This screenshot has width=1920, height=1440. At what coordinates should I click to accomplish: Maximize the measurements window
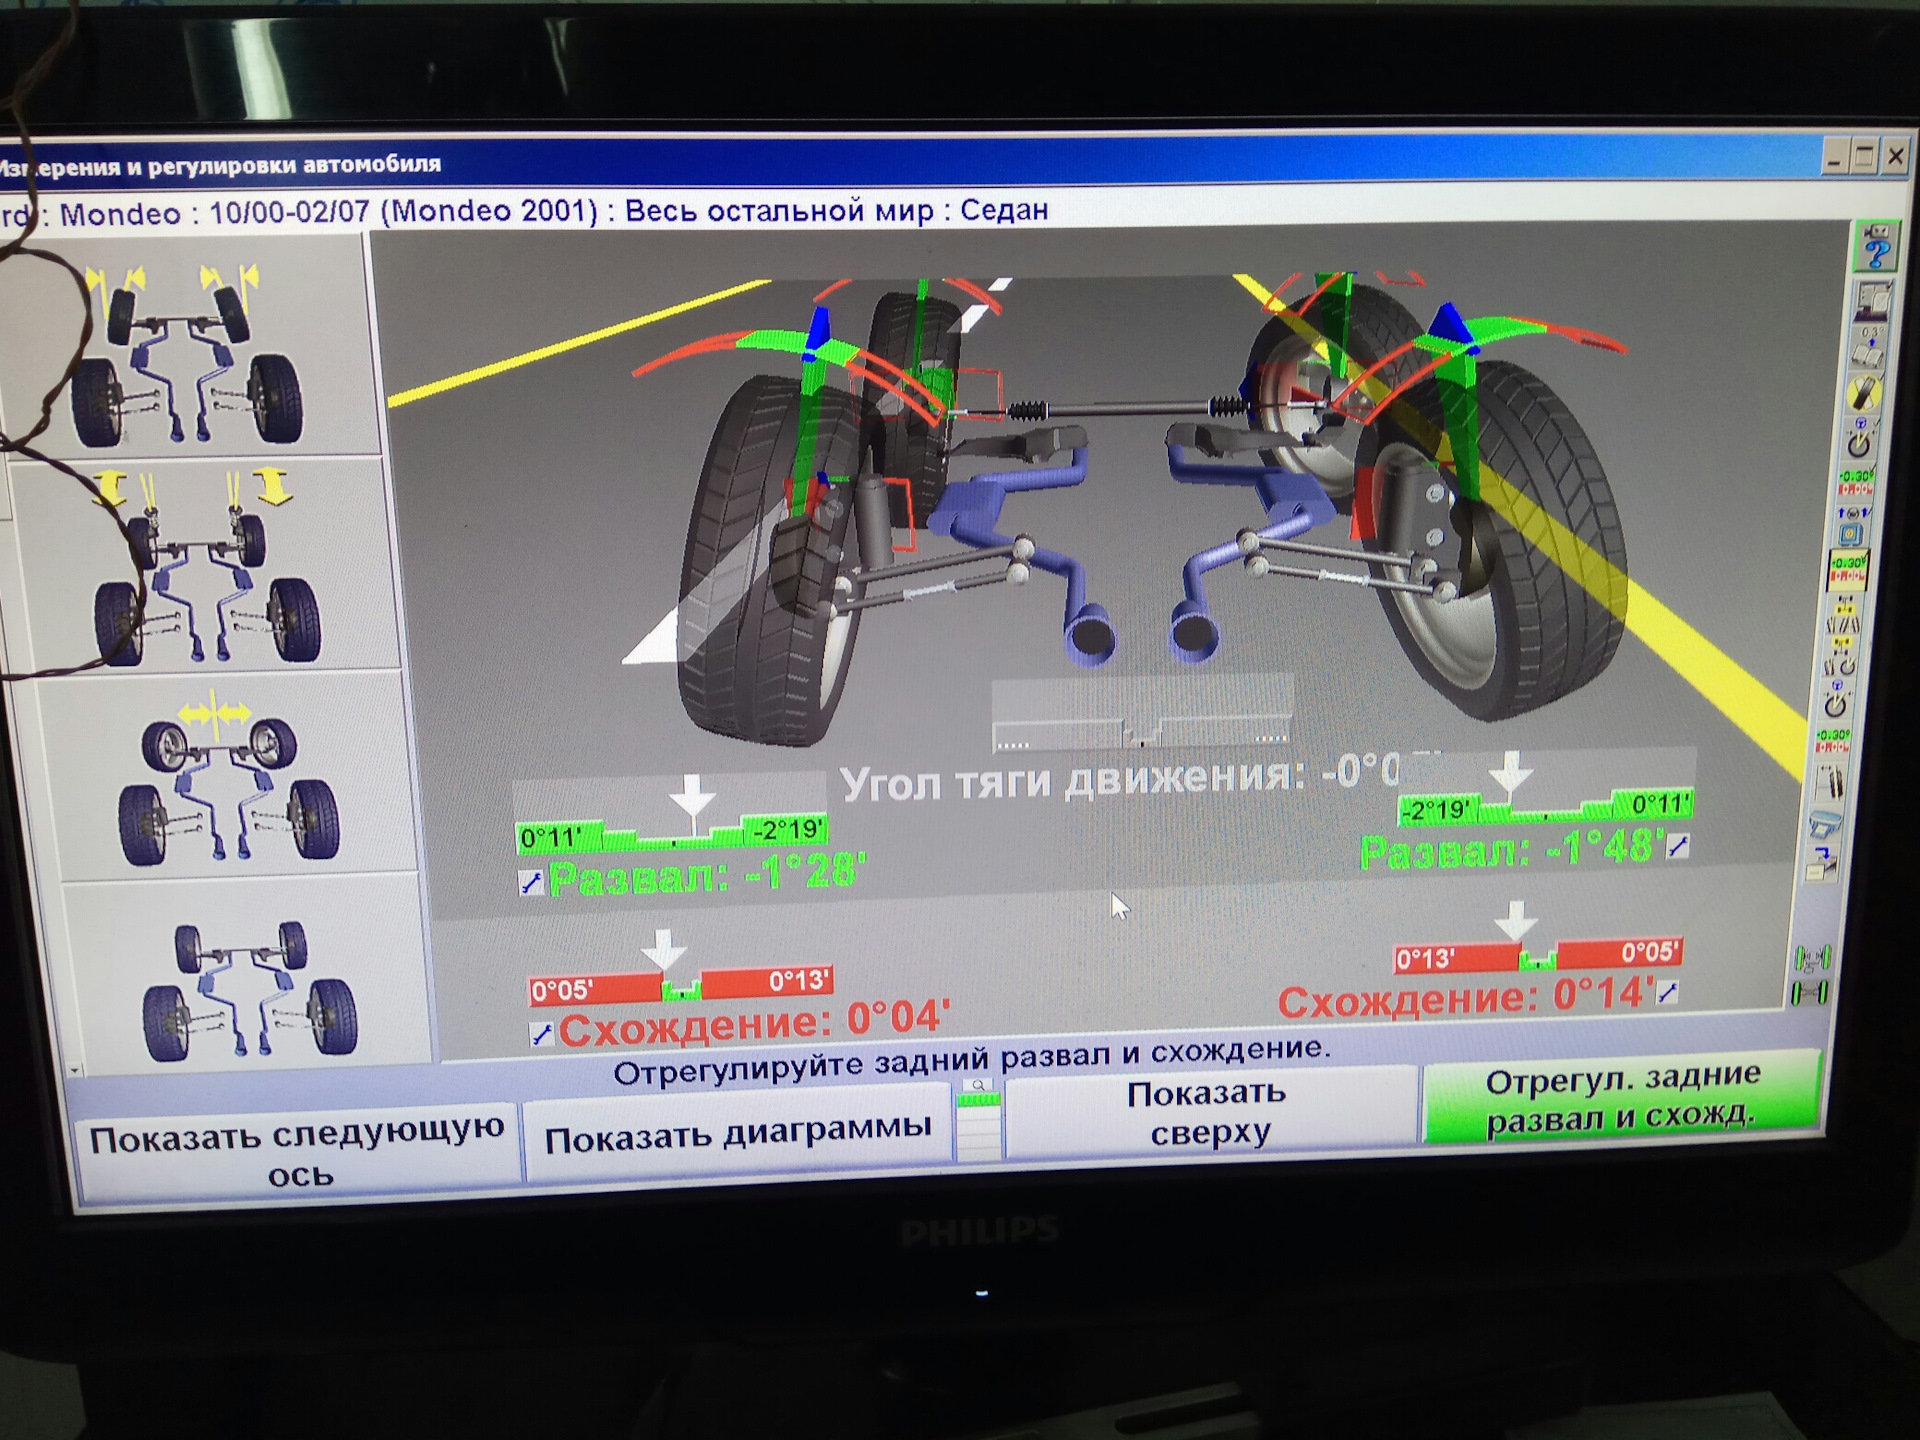(1864, 157)
